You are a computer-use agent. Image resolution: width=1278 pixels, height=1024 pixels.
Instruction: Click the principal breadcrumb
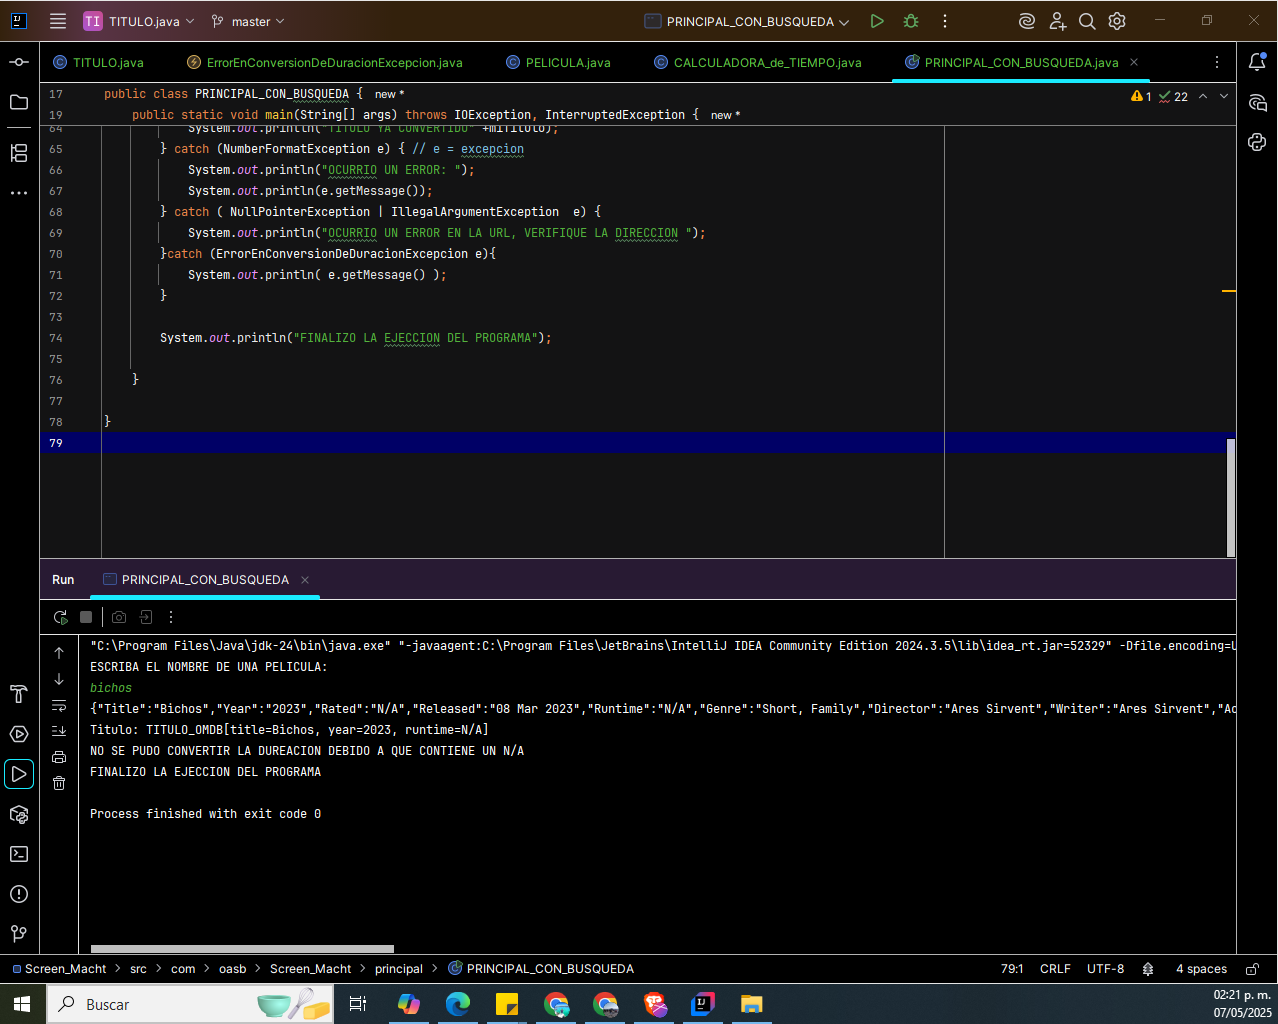point(399,969)
